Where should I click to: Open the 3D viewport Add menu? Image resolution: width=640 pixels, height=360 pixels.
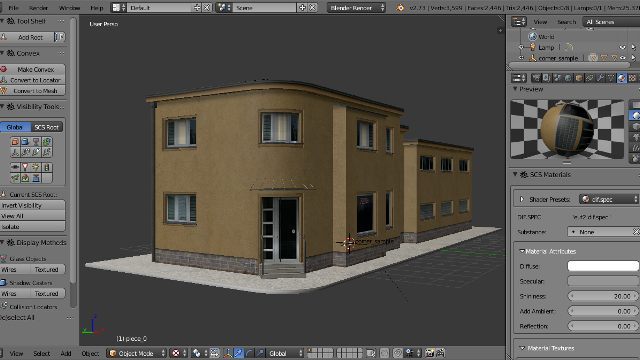66,353
